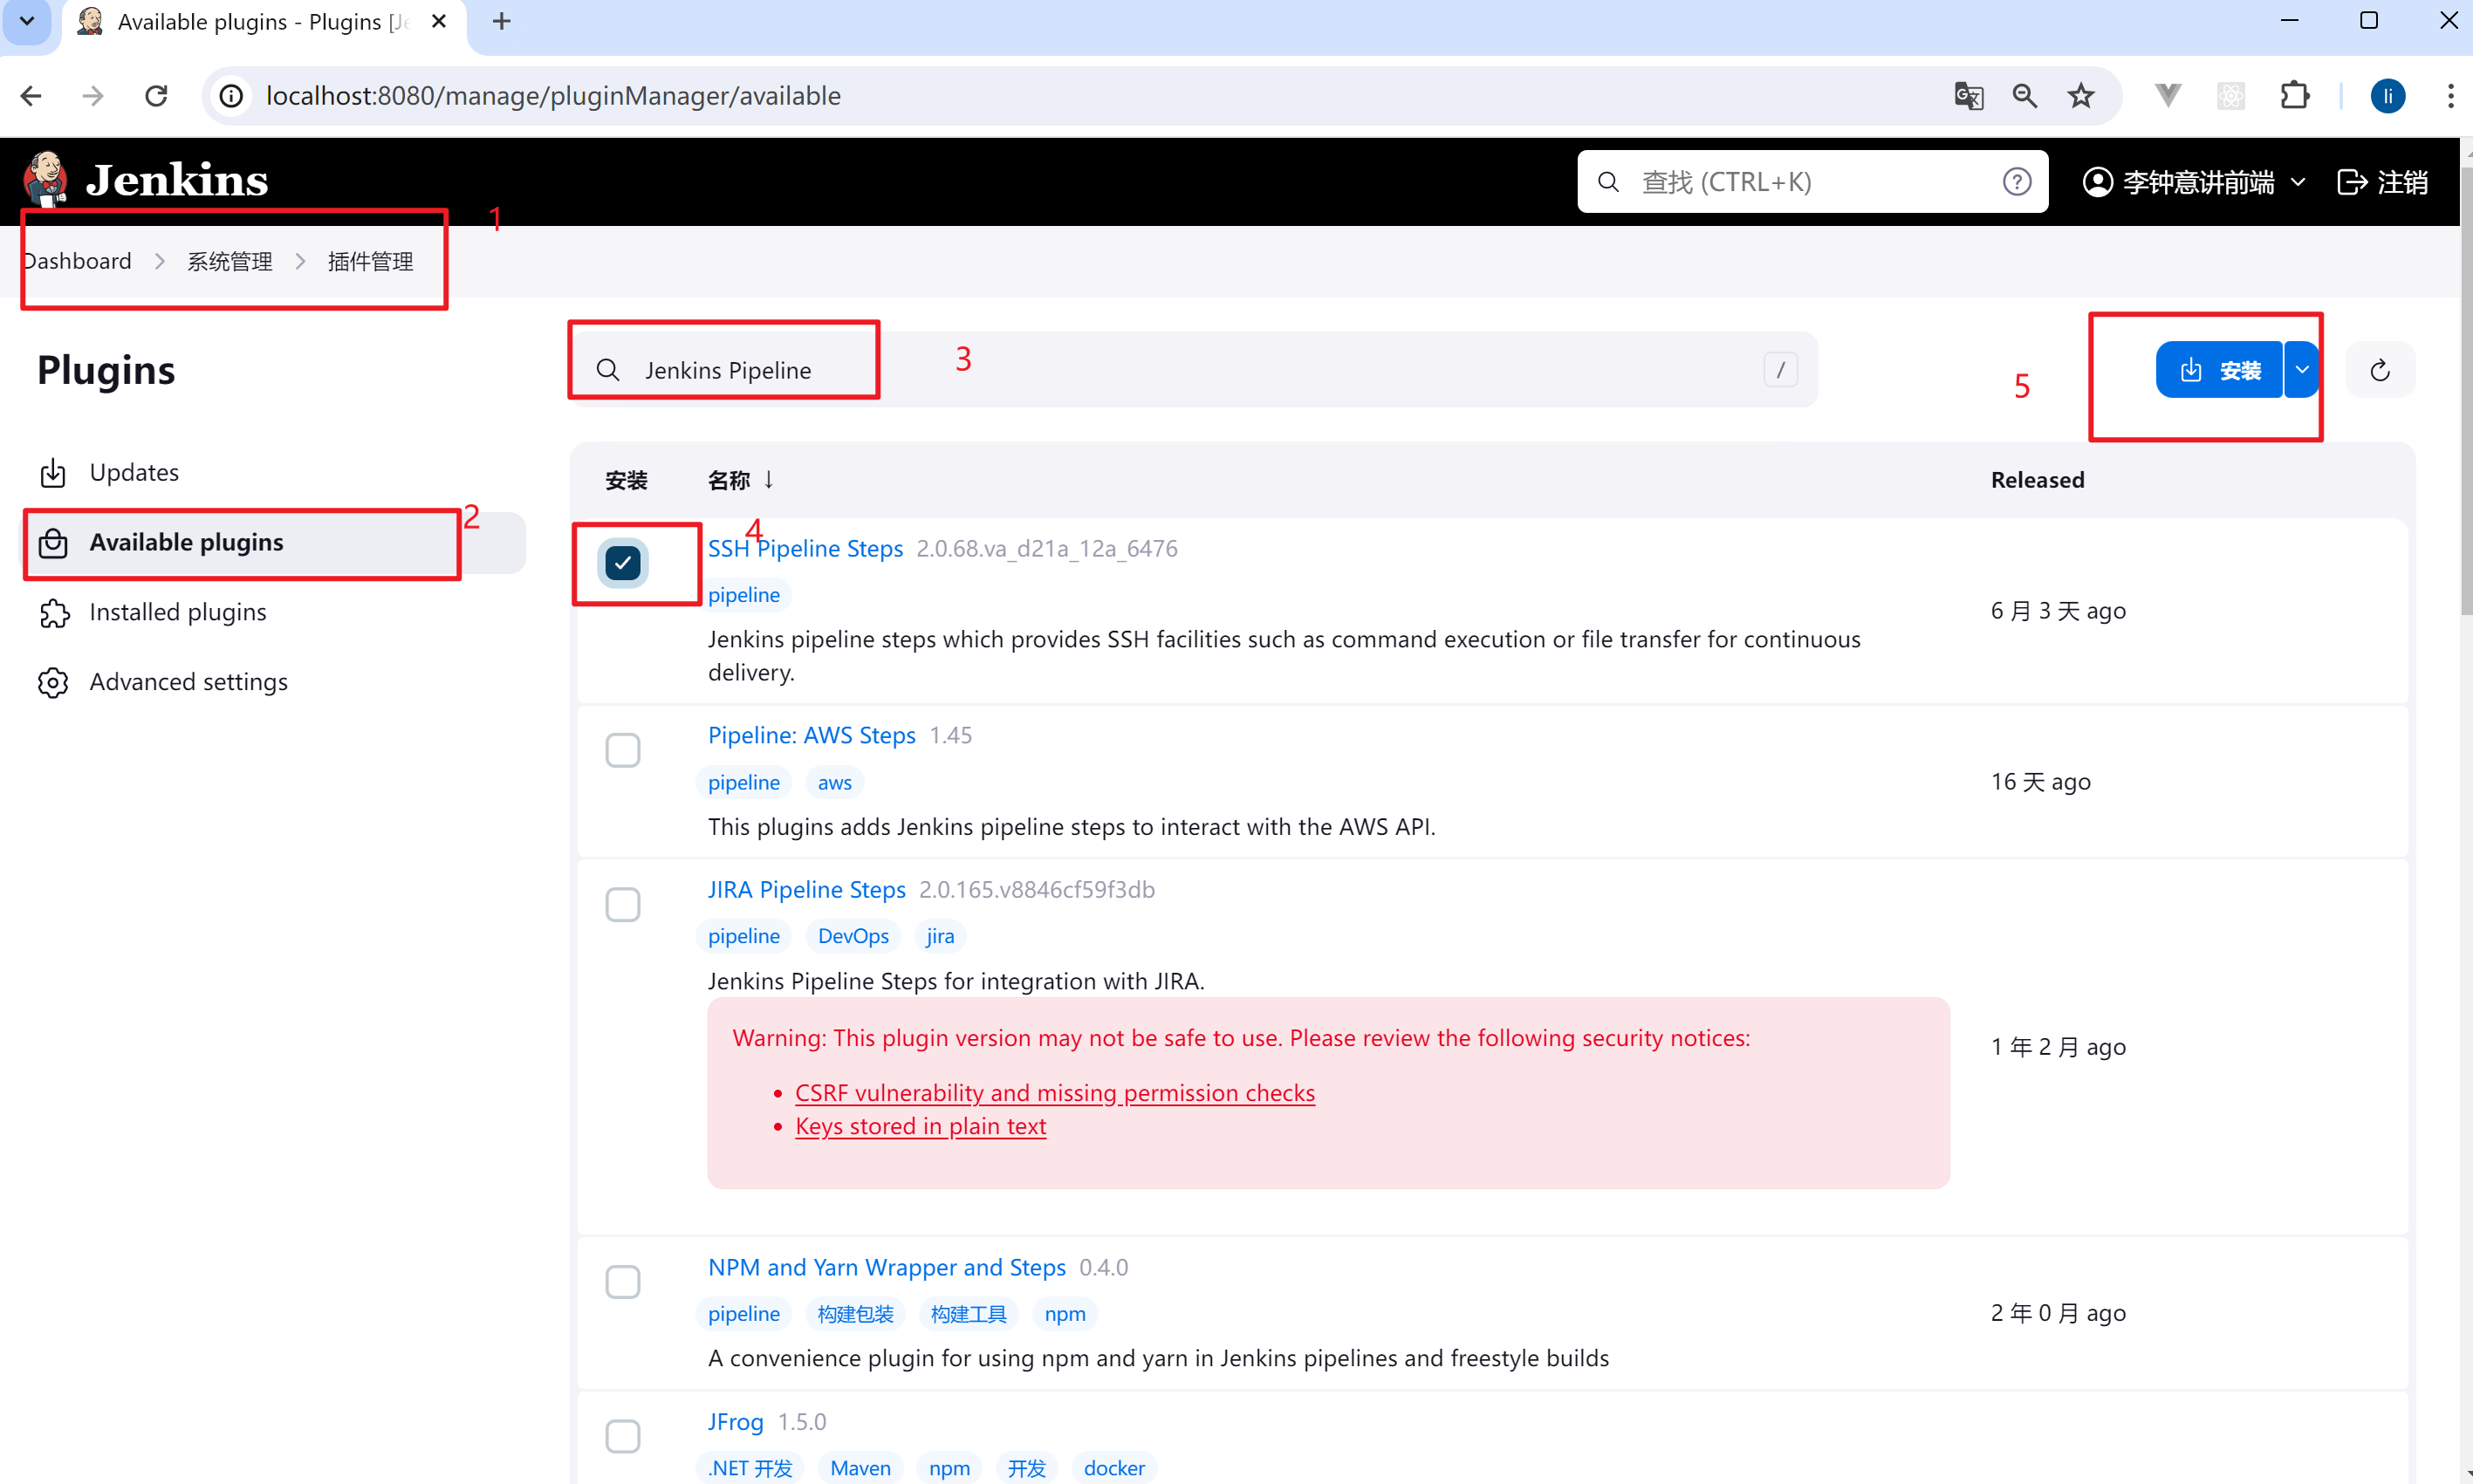Open browser zoom magnifier icon
This screenshot has width=2473, height=1484.
pyautogui.click(x=2025, y=96)
